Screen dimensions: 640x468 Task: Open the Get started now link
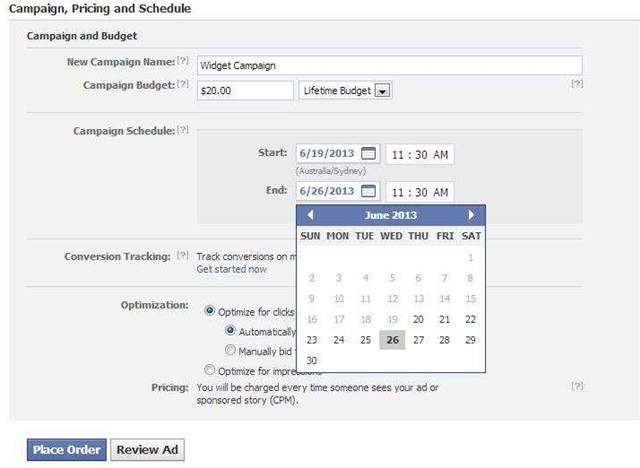pos(231,269)
